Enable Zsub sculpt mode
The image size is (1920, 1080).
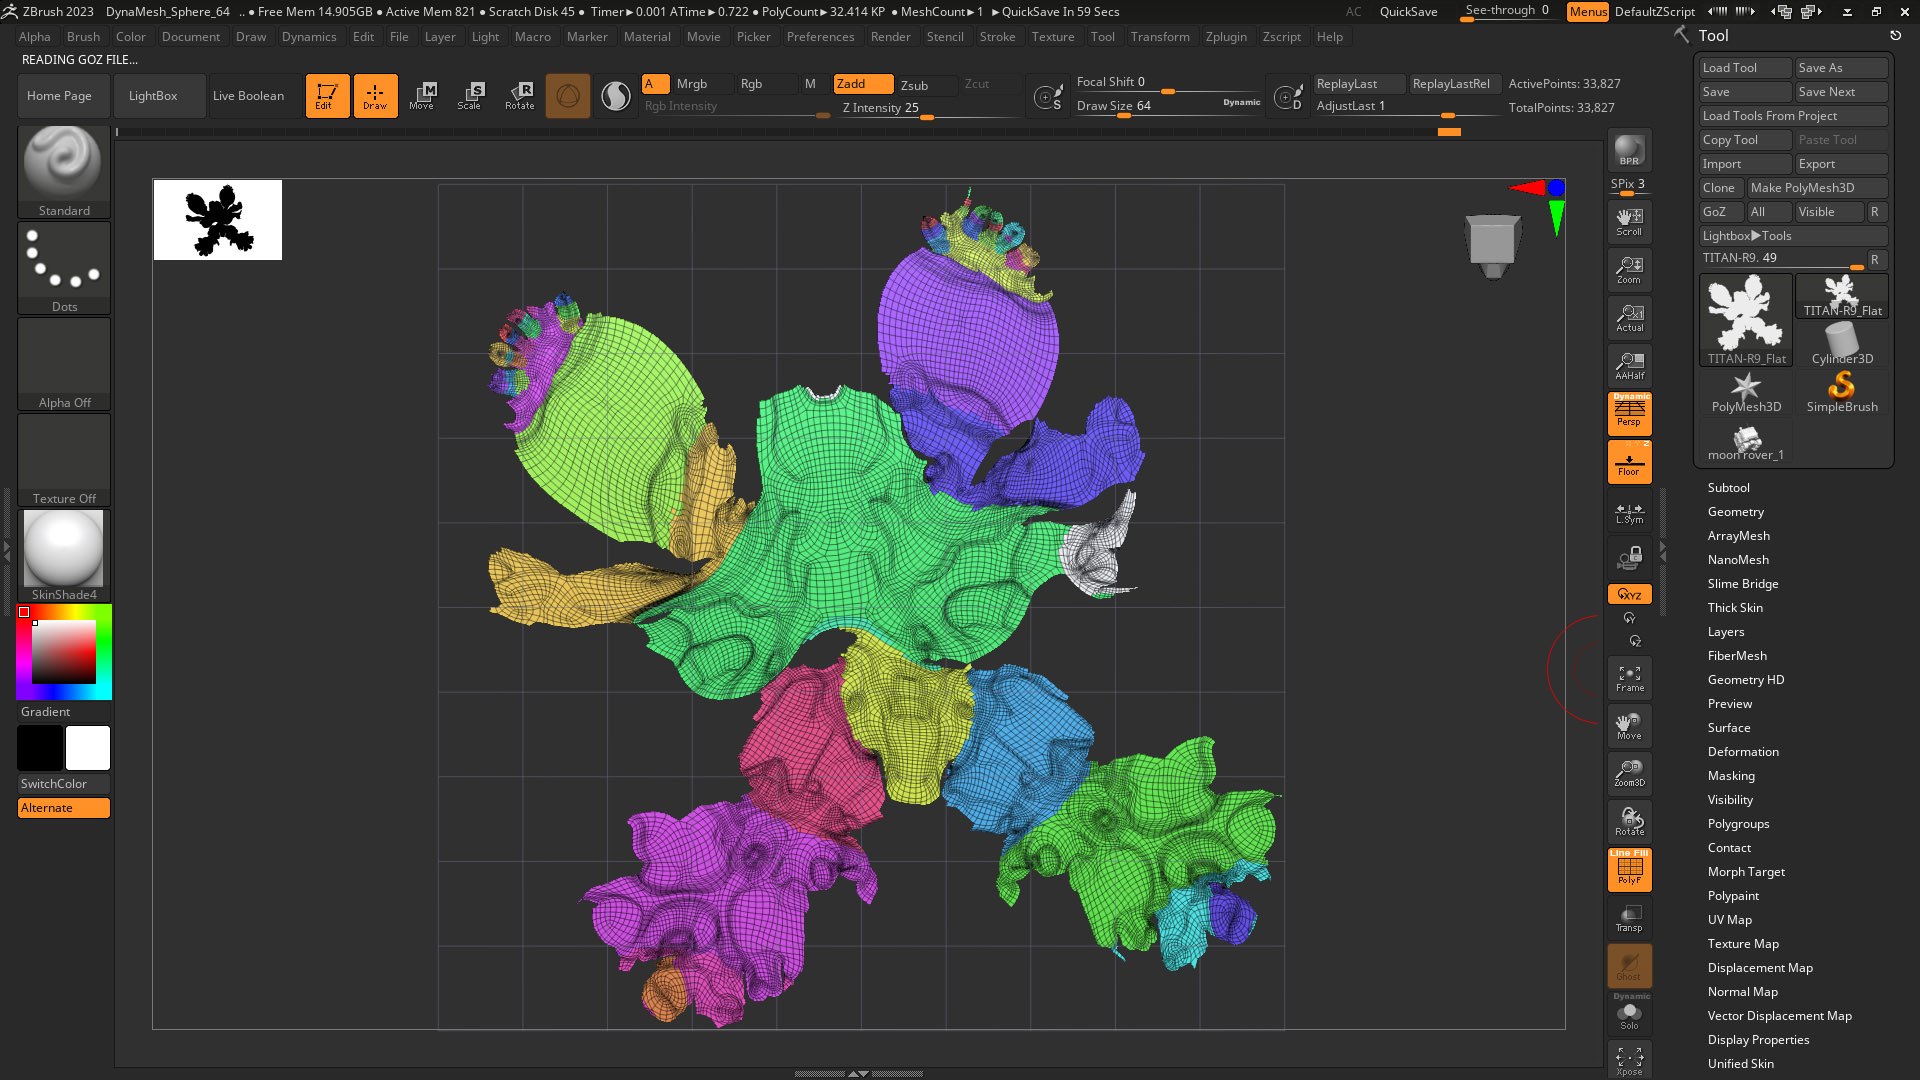(926, 85)
